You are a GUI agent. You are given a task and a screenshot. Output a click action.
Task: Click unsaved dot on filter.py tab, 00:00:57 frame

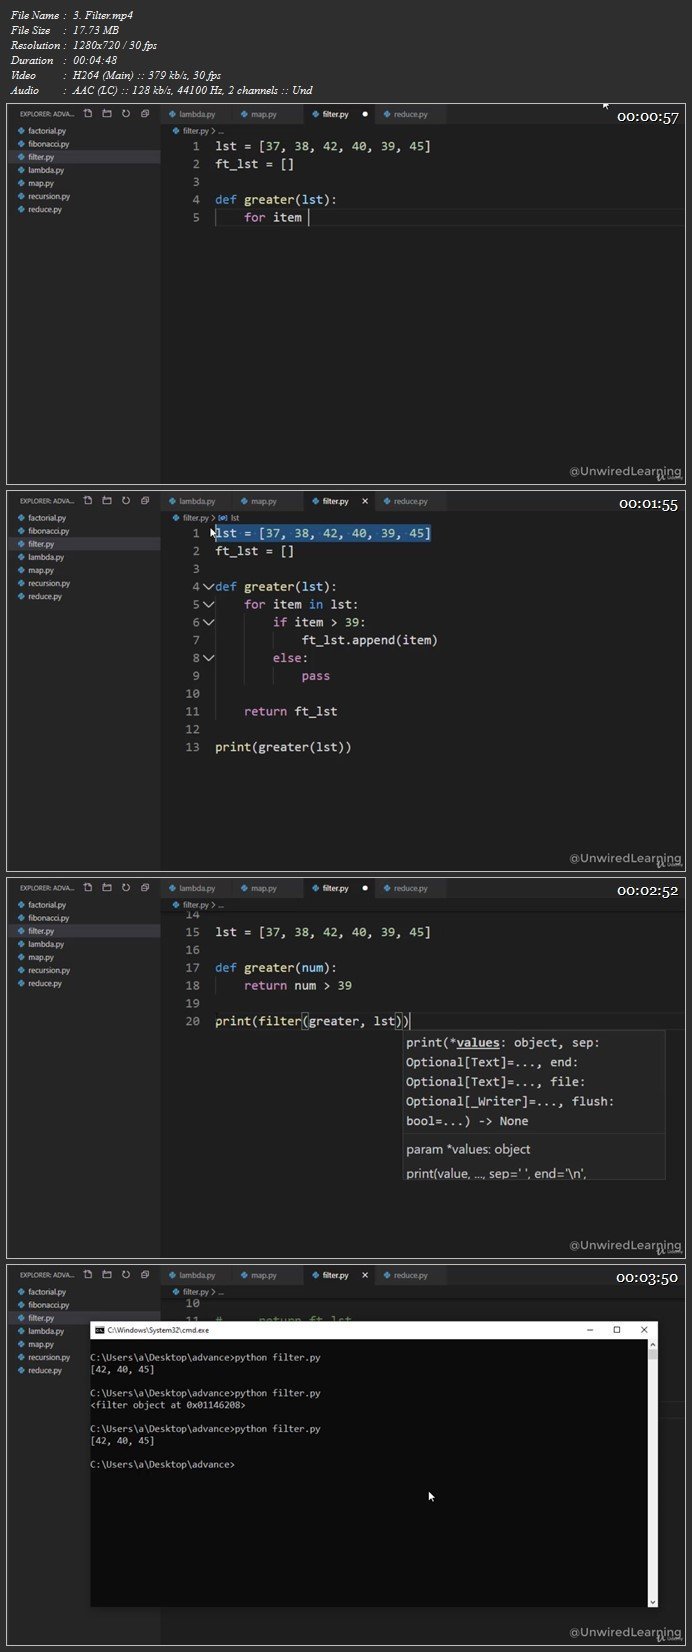click(365, 114)
